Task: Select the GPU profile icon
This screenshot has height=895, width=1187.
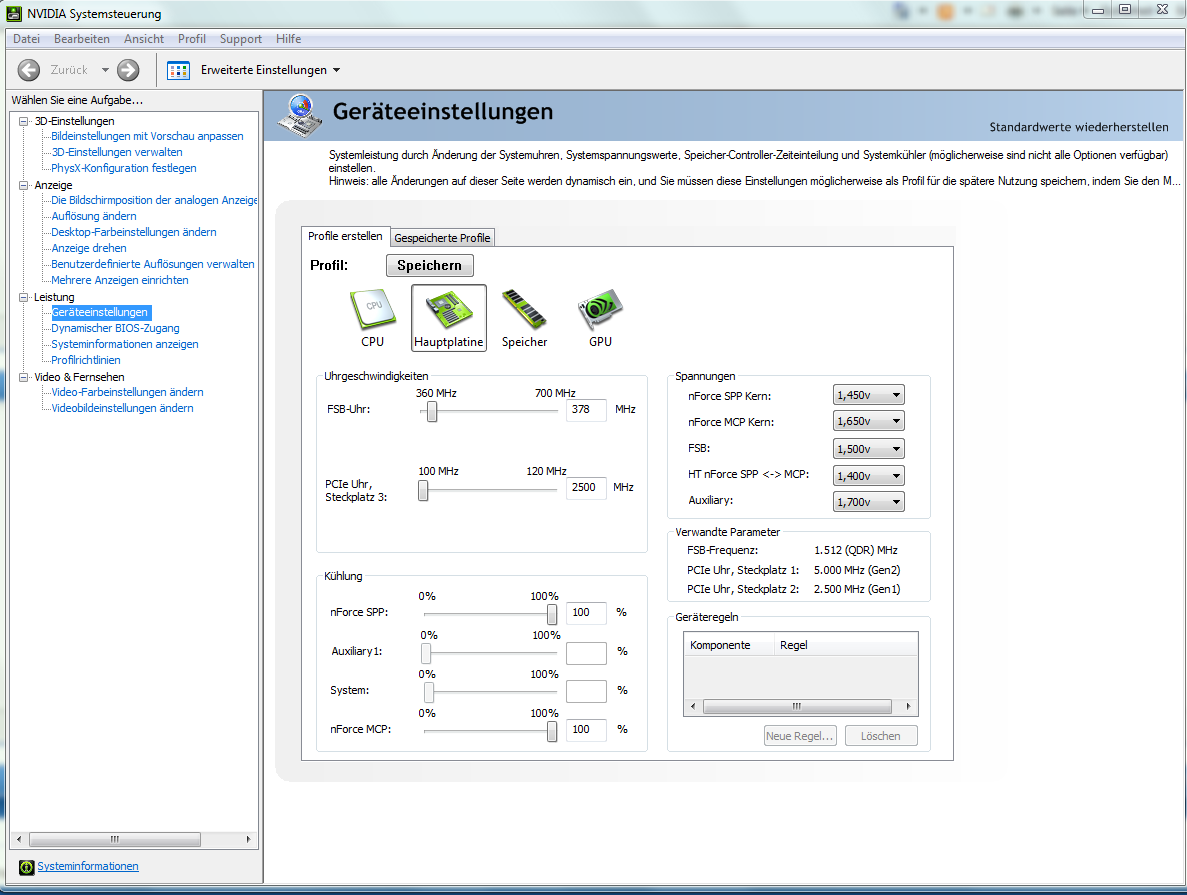Action: coord(600,318)
